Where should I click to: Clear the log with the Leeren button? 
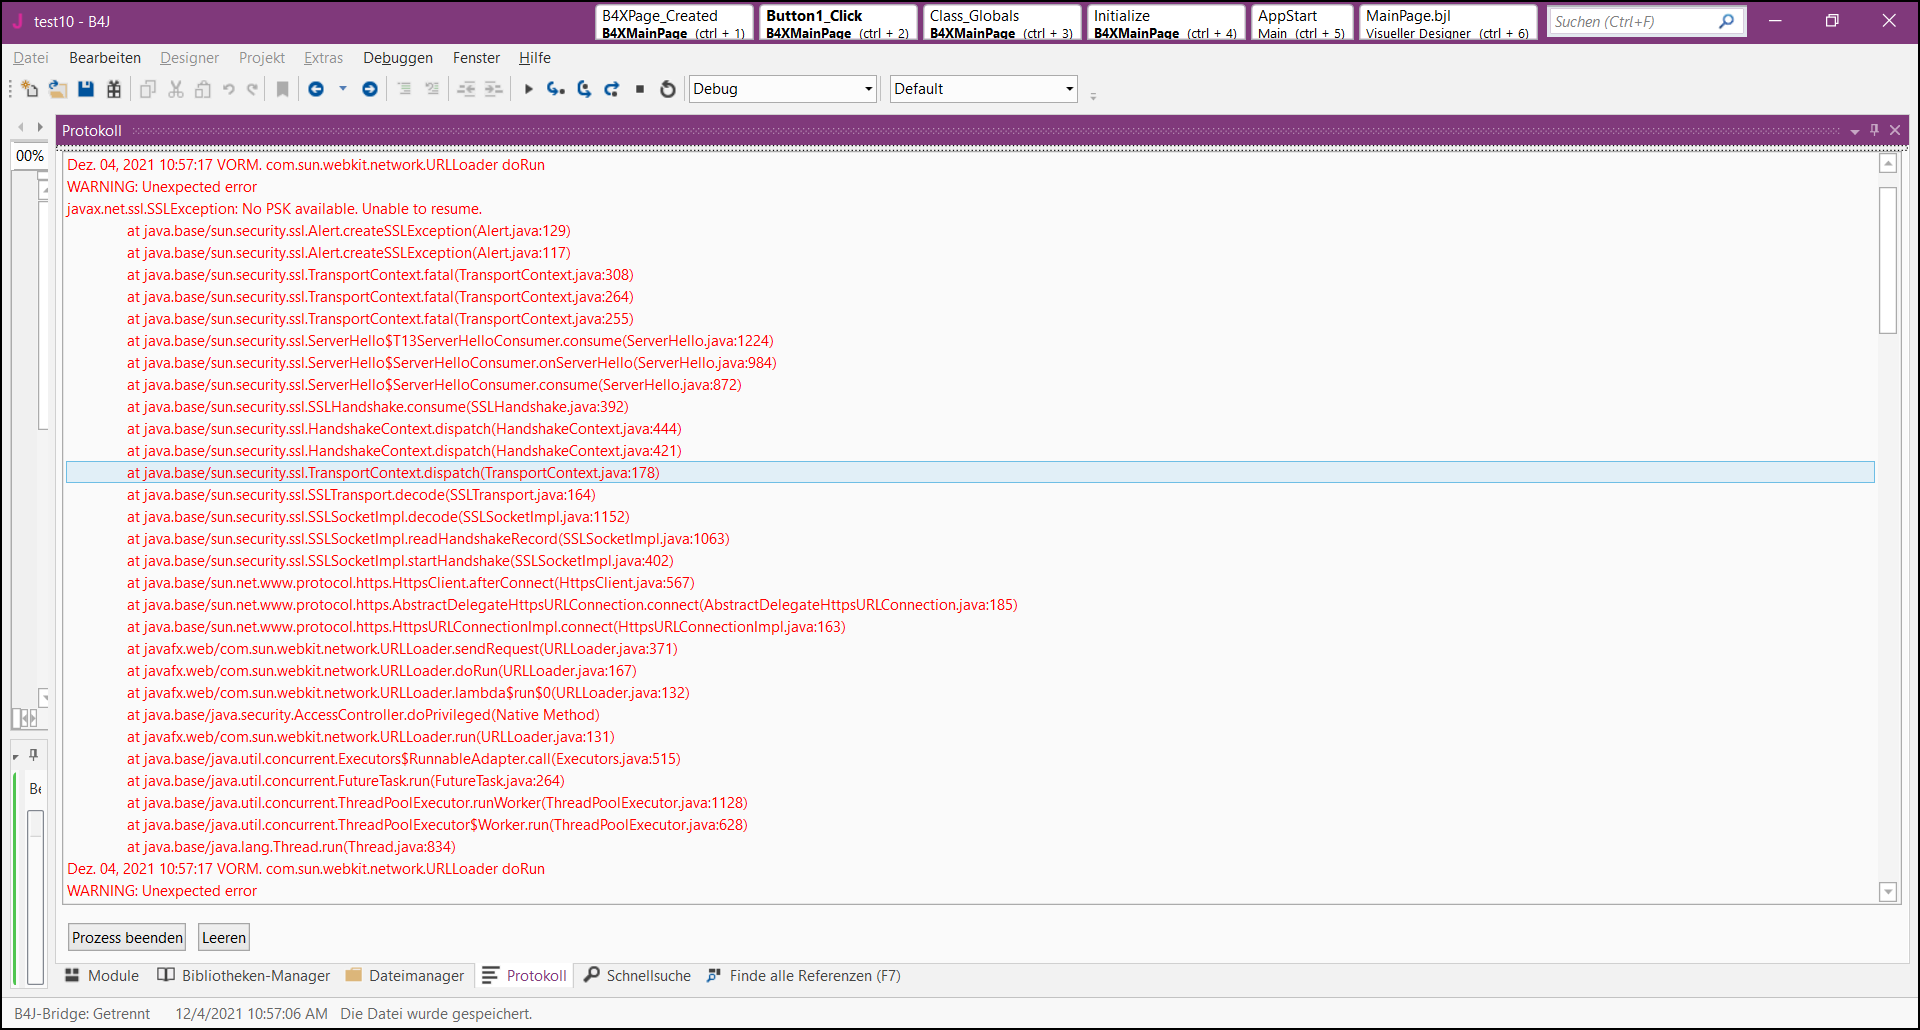coord(224,938)
